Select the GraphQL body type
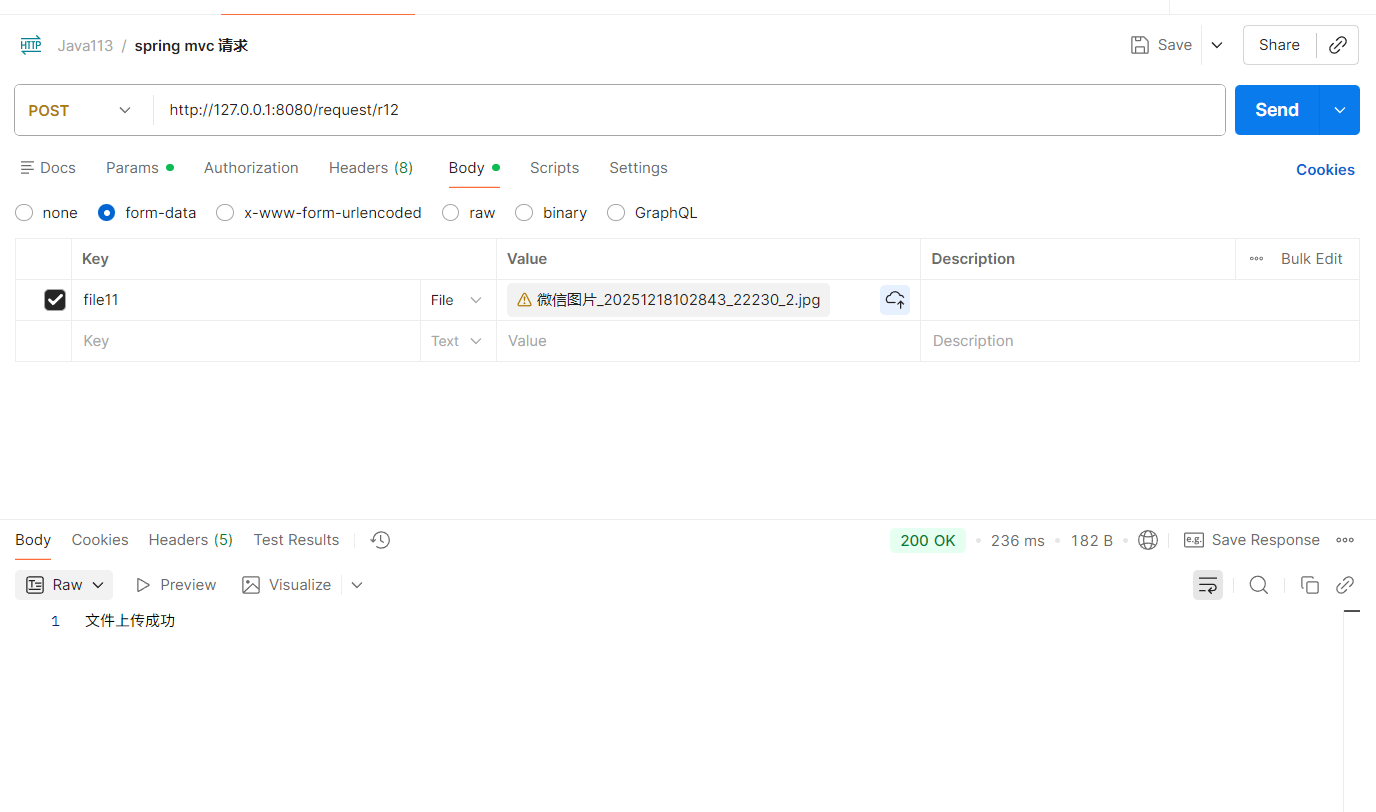This screenshot has height=812, width=1376. (x=616, y=213)
